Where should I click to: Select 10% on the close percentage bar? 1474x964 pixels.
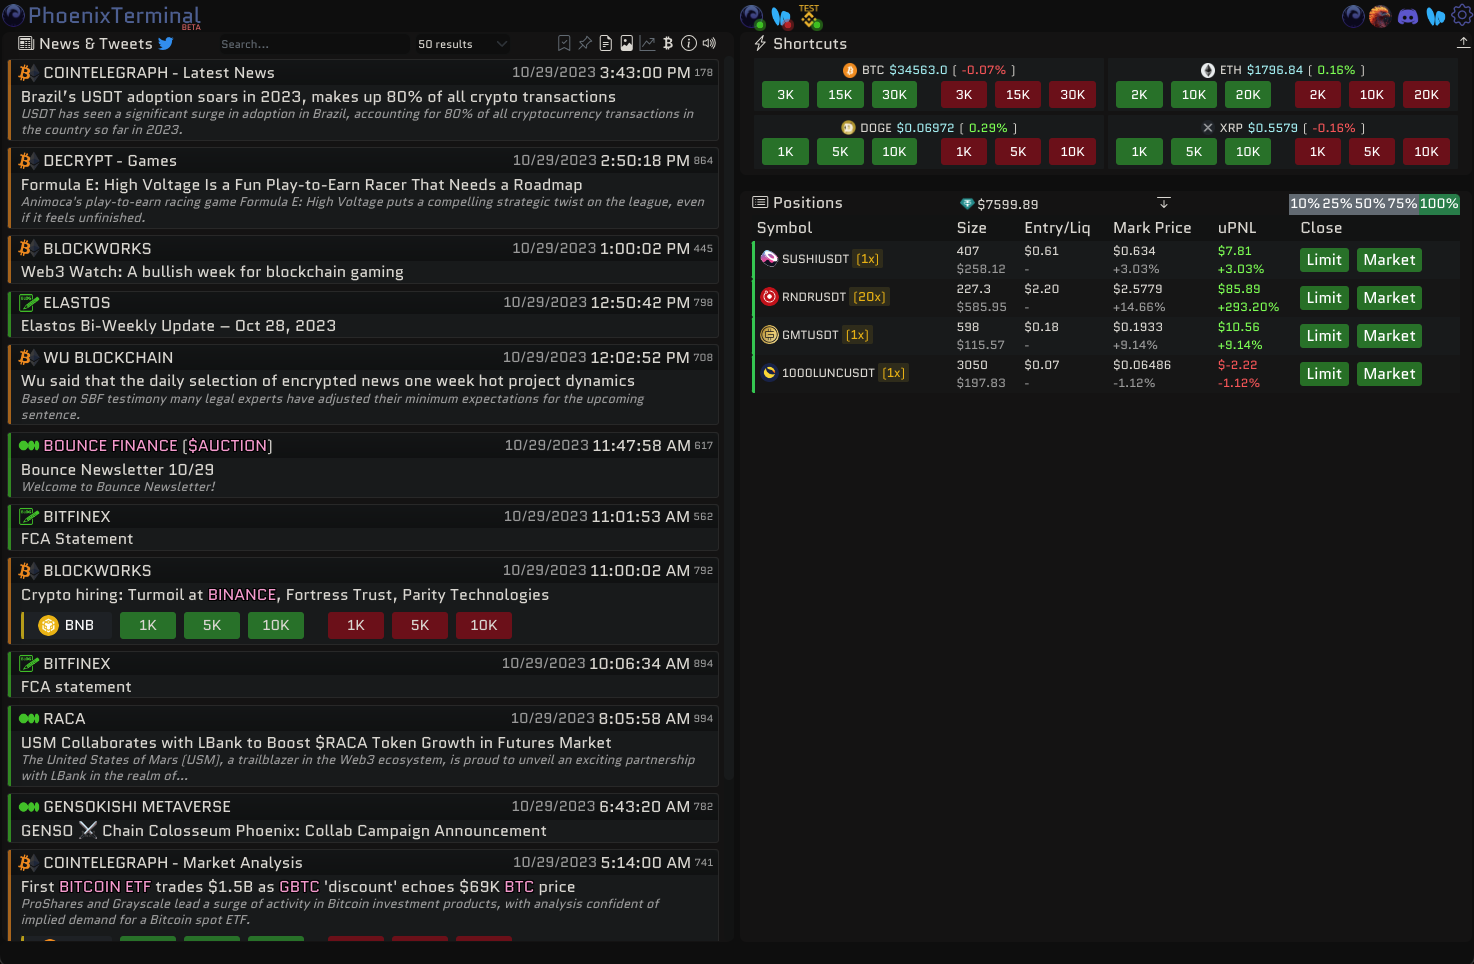click(1305, 203)
